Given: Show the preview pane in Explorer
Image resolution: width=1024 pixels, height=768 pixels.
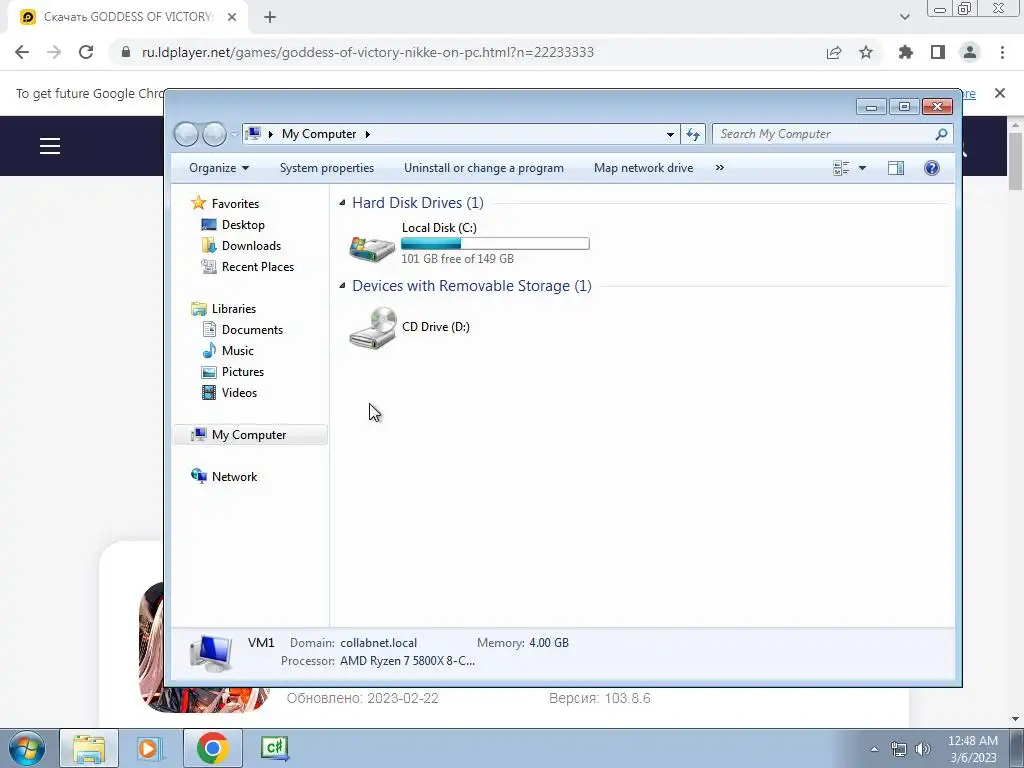Looking at the screenshot, I should [896, 168].
